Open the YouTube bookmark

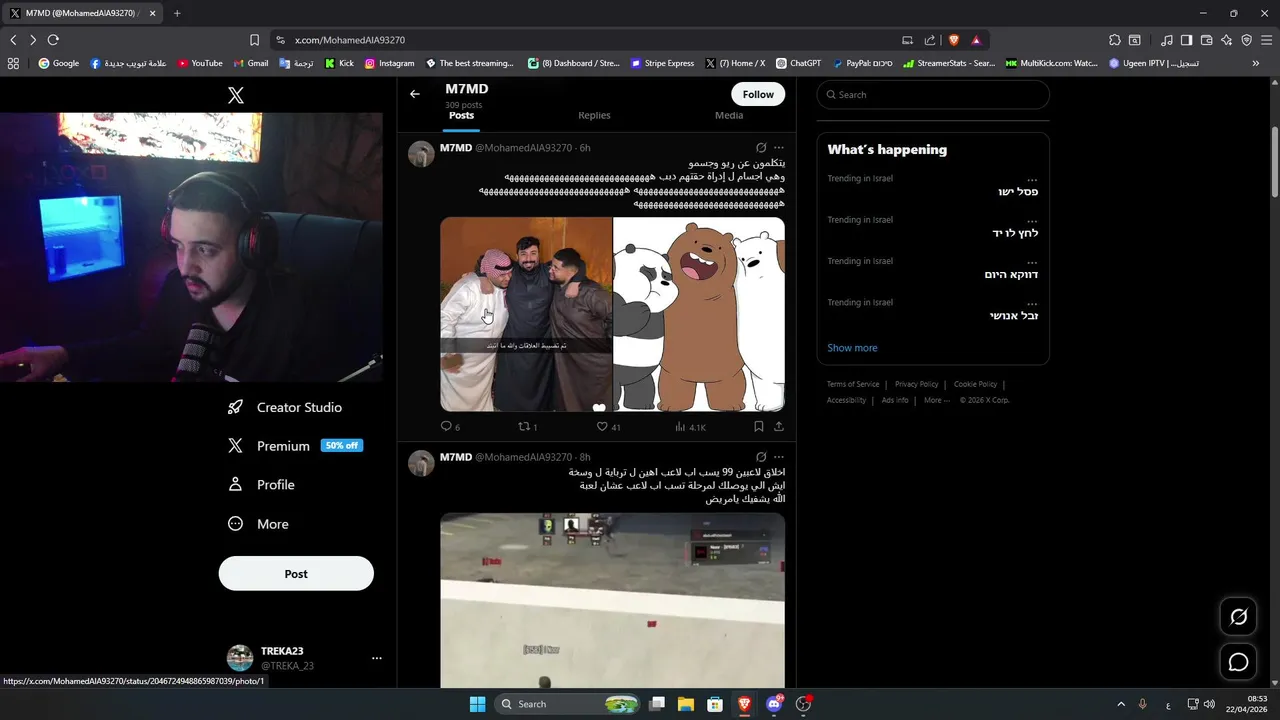click(x=200, y=63)
